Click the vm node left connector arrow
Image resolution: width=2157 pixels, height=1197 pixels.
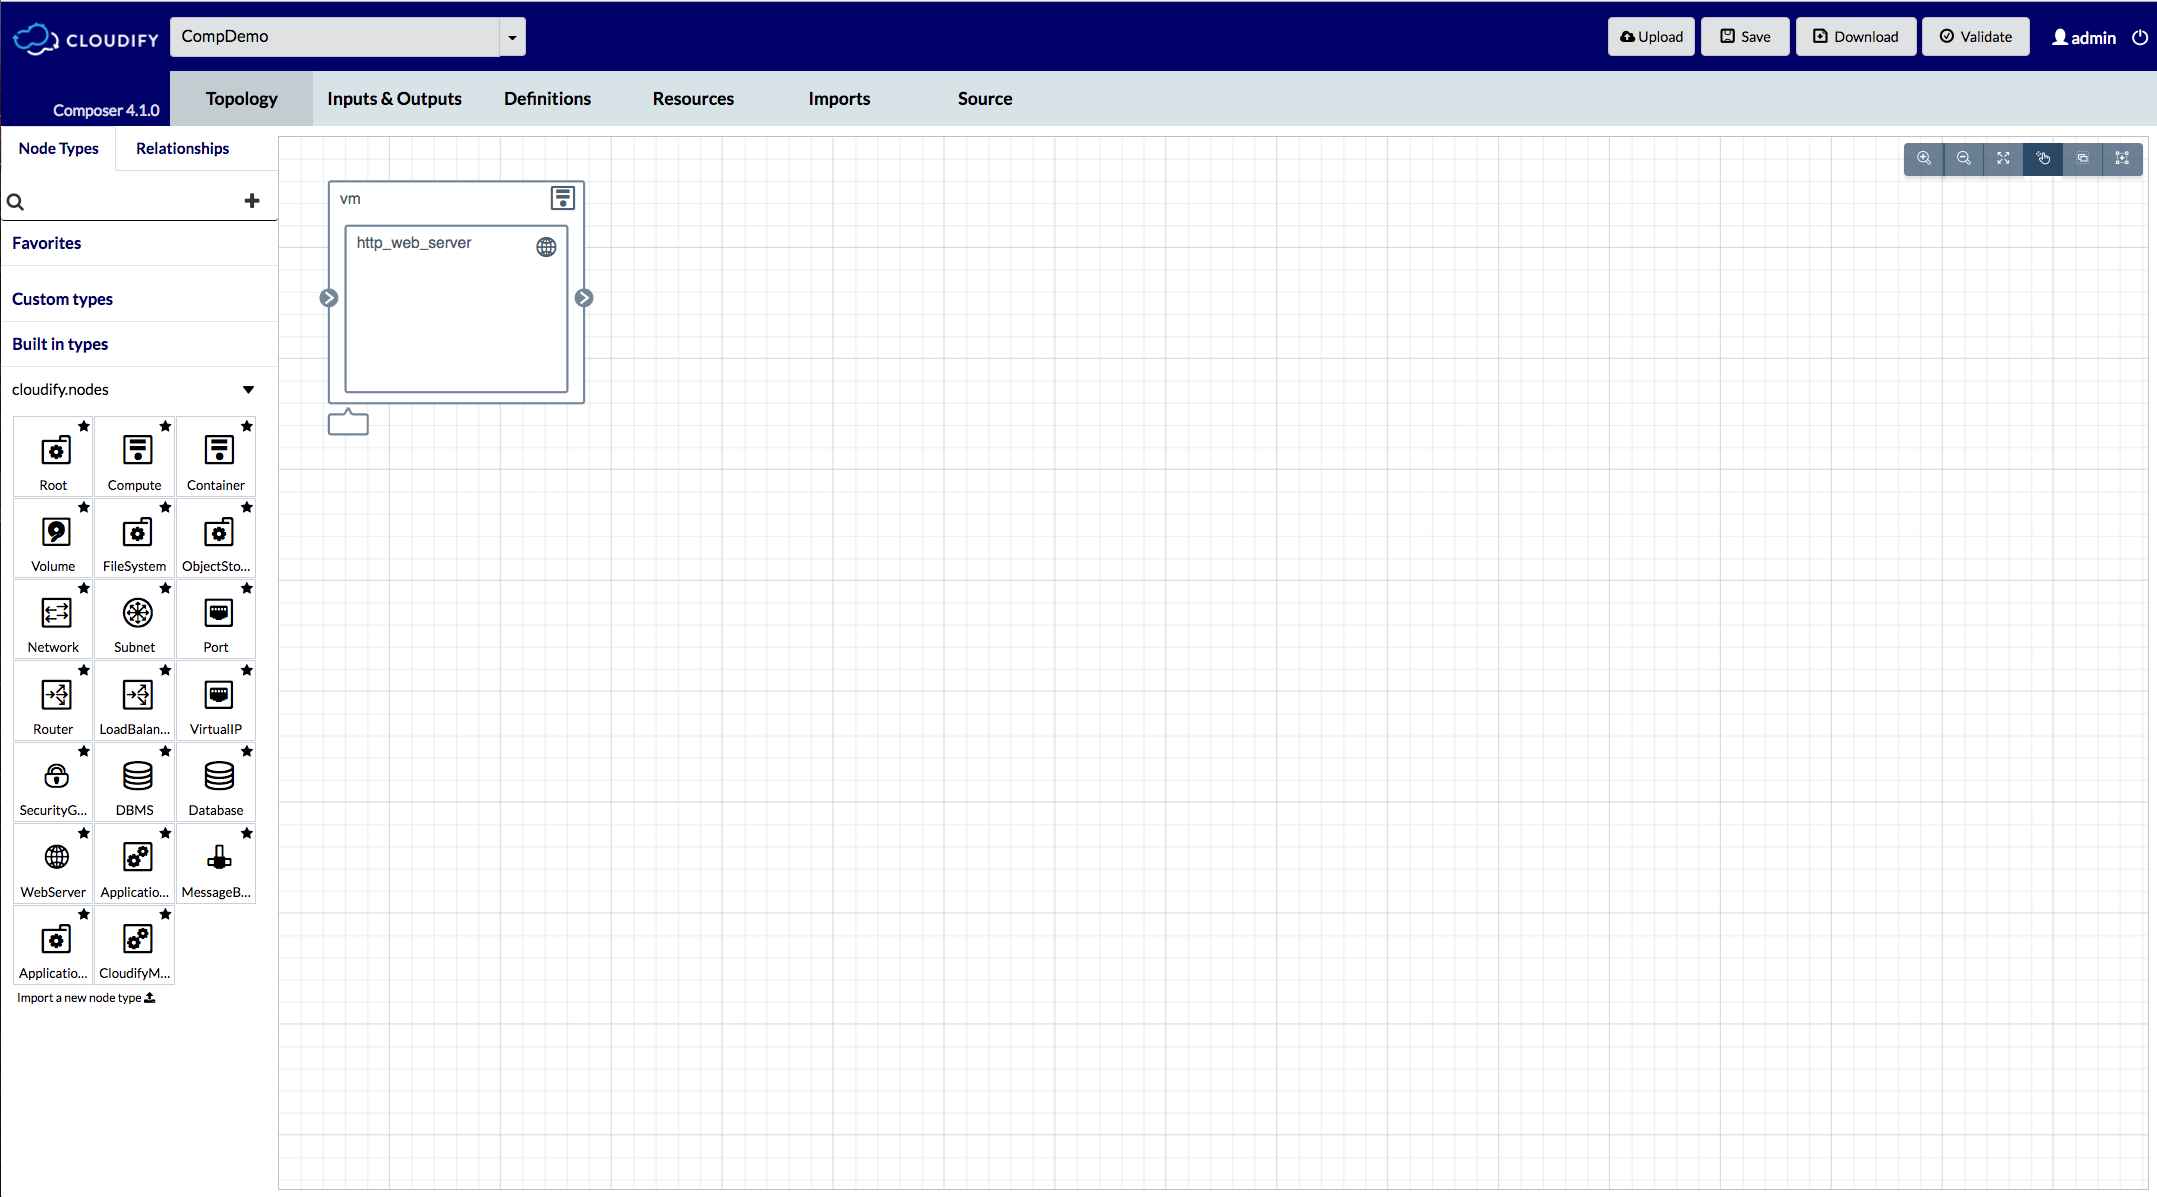pos(329,298)
